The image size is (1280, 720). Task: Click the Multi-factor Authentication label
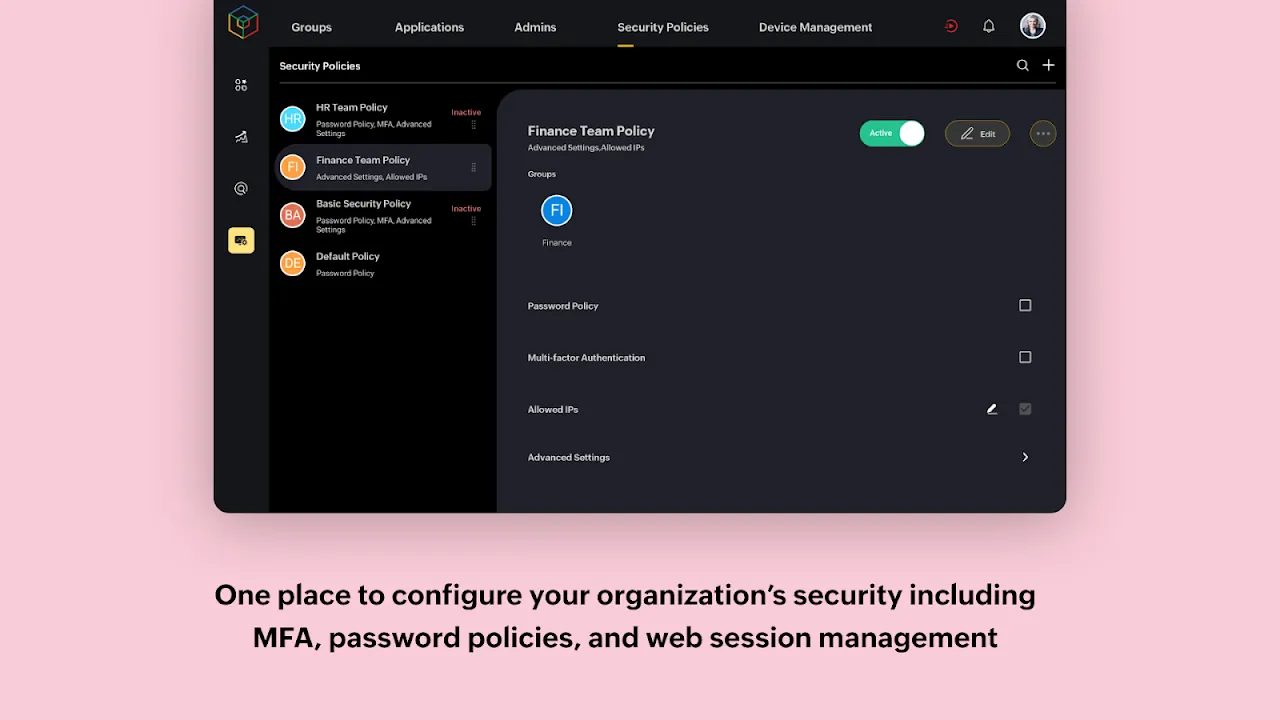(586, 358)
